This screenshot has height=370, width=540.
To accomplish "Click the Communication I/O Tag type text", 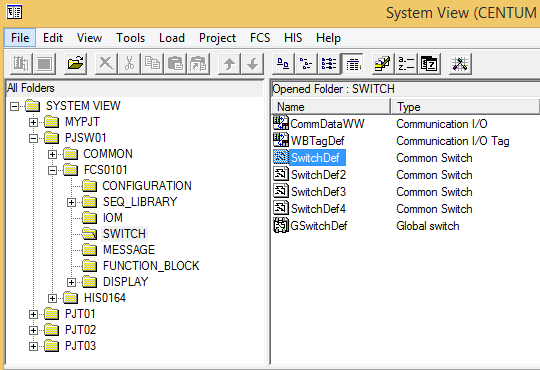I will pyautogui.click(x=453, y=141).
